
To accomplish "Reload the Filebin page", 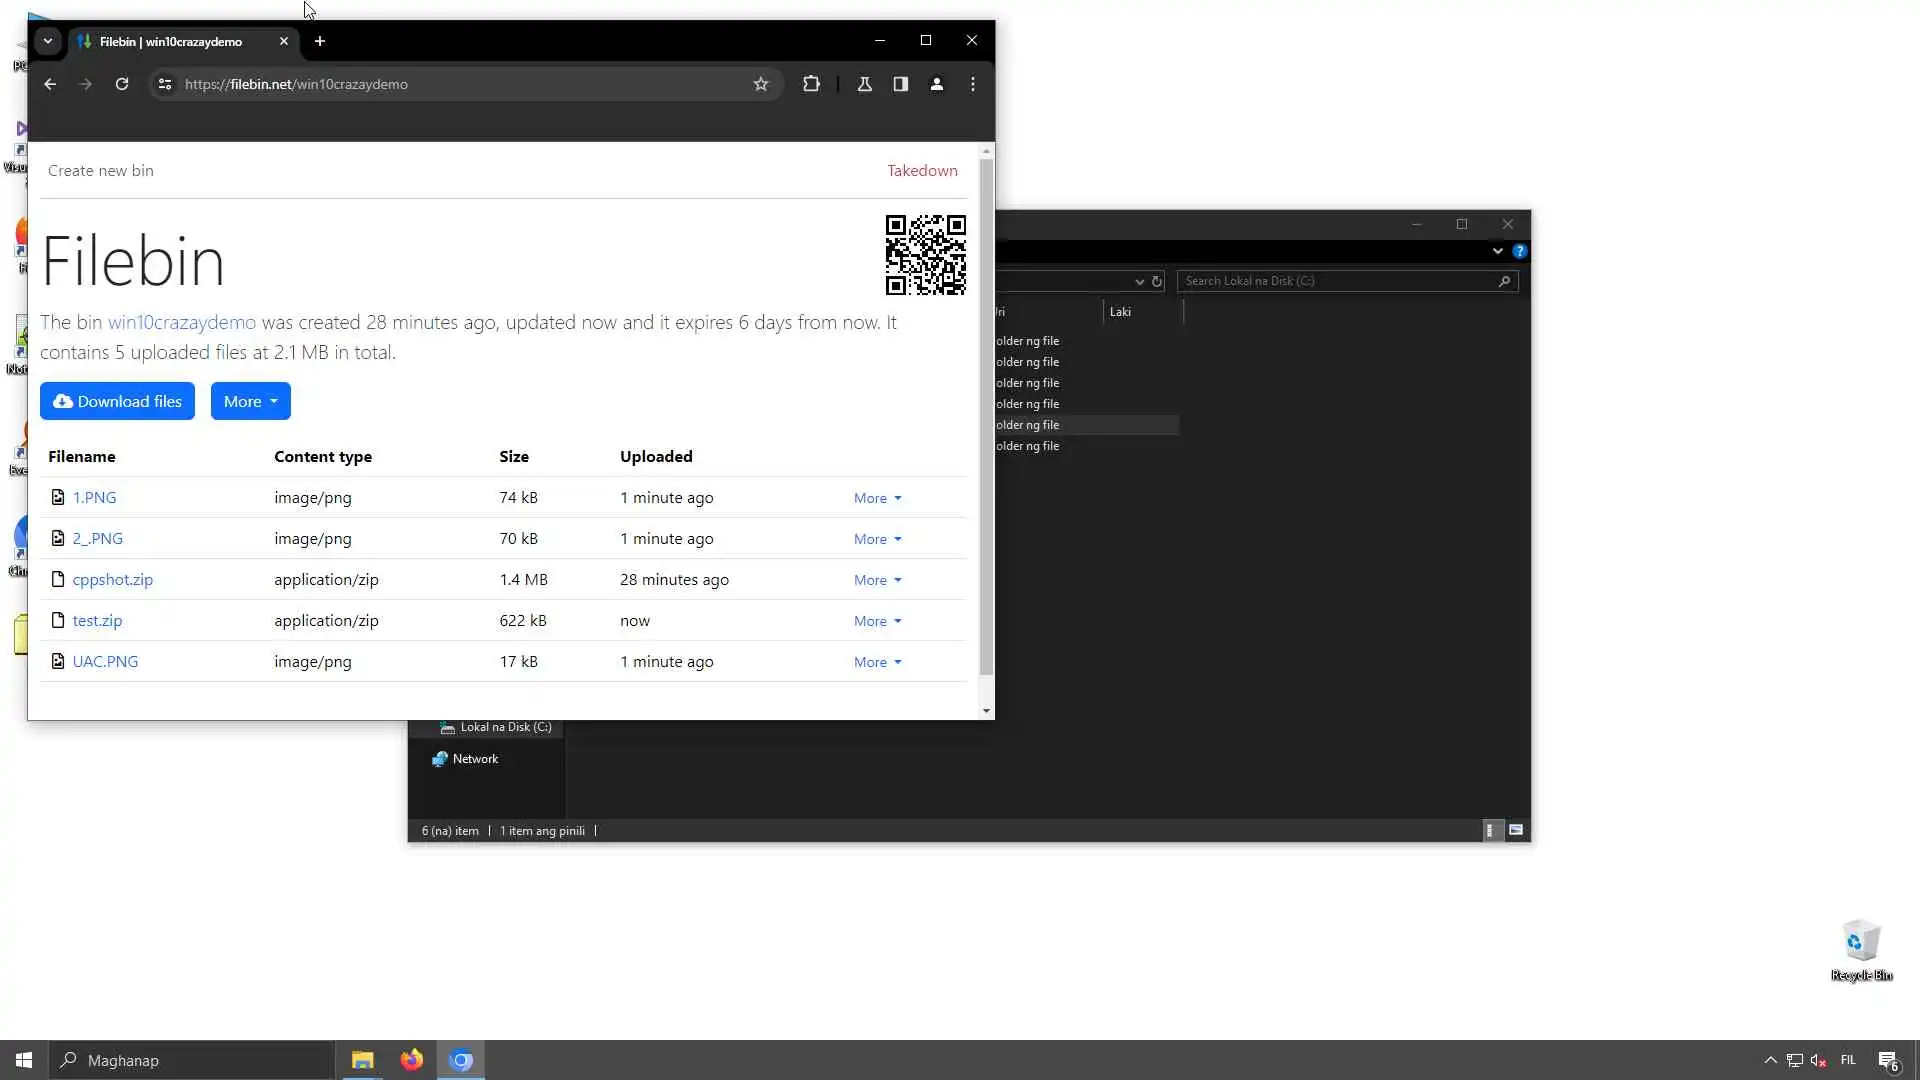I will point(122,84).
